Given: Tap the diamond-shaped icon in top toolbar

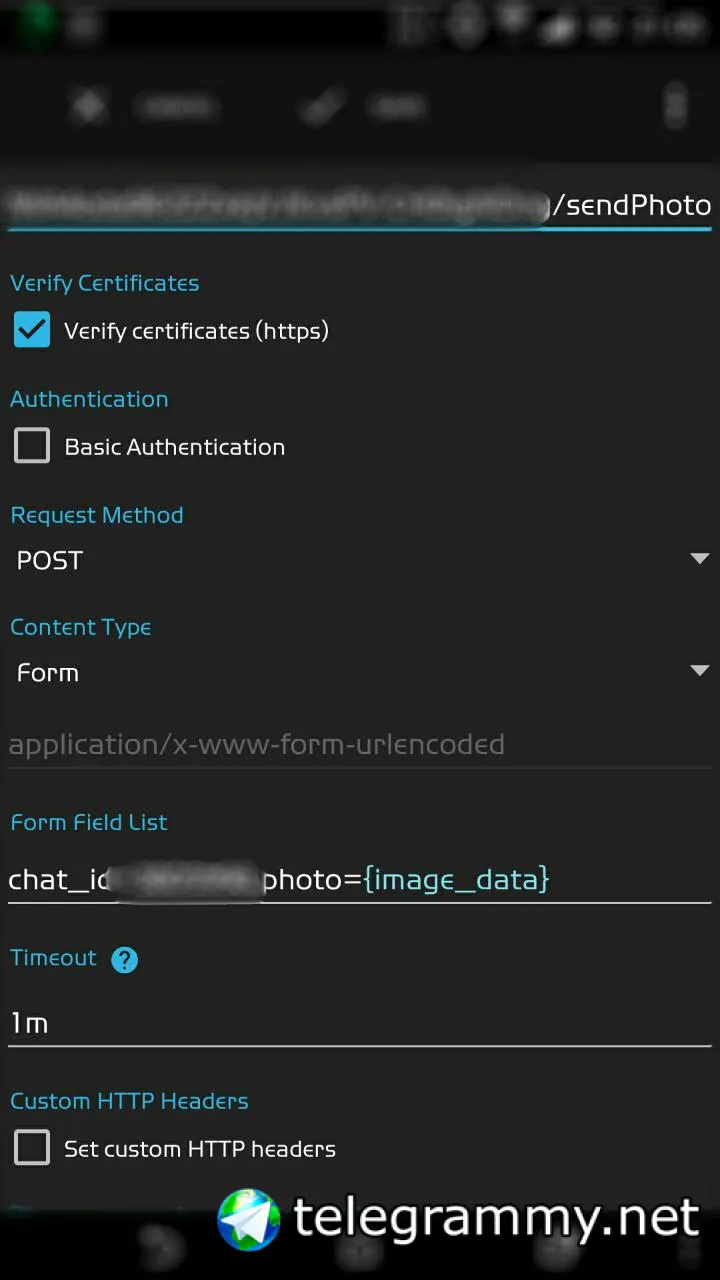Looking at the screenshot, I should tap(90, 106).
